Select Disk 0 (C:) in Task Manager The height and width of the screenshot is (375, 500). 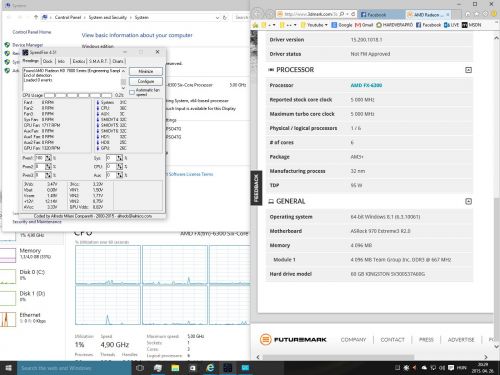point(32,275)
